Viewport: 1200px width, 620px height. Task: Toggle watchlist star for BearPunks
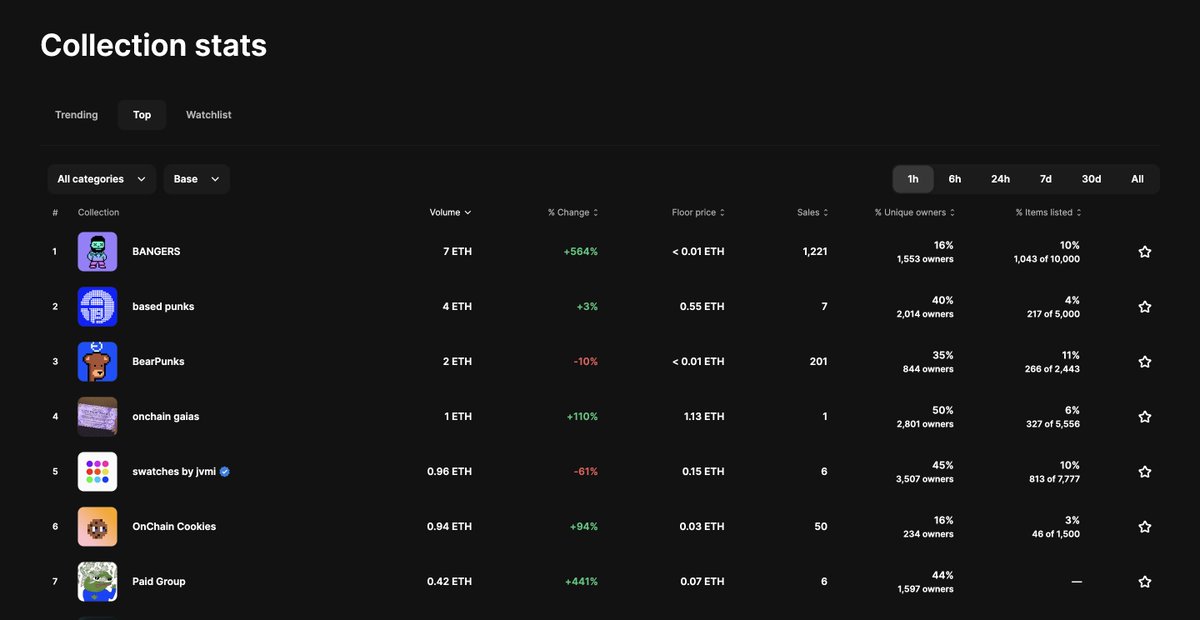coord(1145,362)
